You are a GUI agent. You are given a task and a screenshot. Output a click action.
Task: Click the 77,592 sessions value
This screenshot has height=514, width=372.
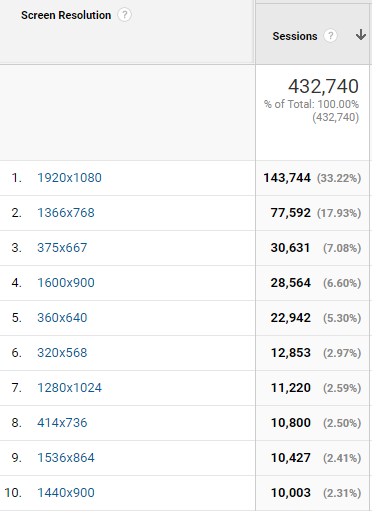[x=291, y=213]
